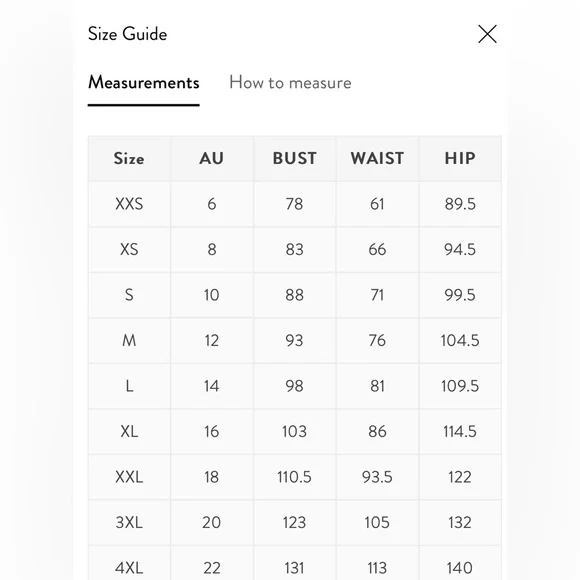Screen dimensions: 580x580
Task: Select the 3XL size row label
Action: pyautogui.click(x=129, y=523)
